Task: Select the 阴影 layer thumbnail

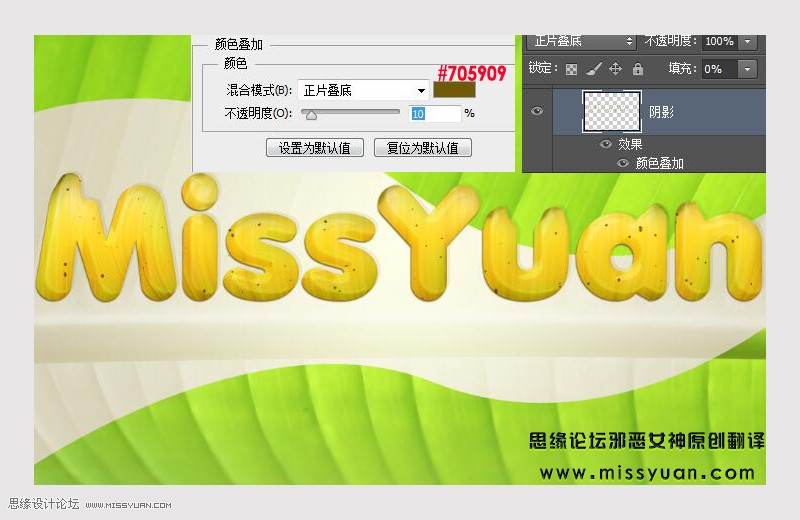Action: (612, 111)
